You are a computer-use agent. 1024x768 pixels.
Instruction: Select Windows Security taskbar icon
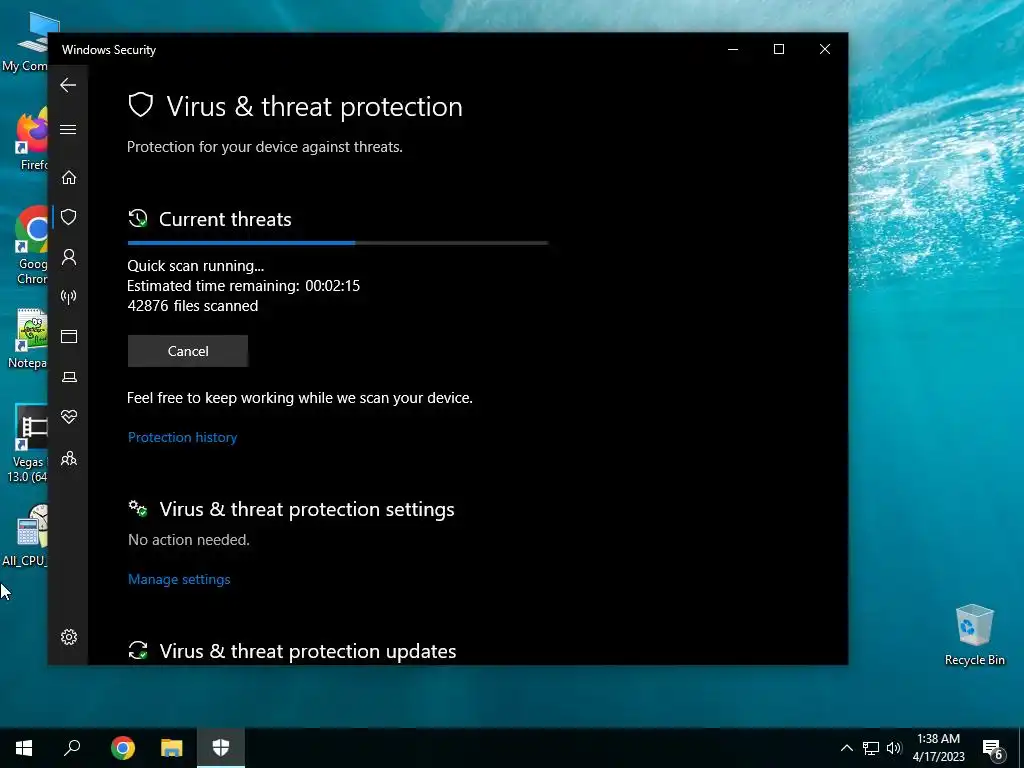pyautogui.click(x=221, y=748)
